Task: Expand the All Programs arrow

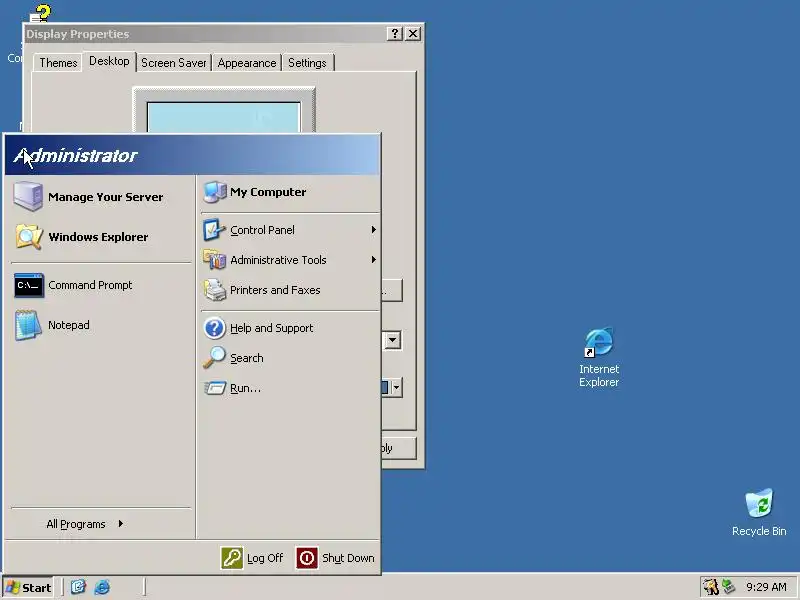Action: pos(120,523)
